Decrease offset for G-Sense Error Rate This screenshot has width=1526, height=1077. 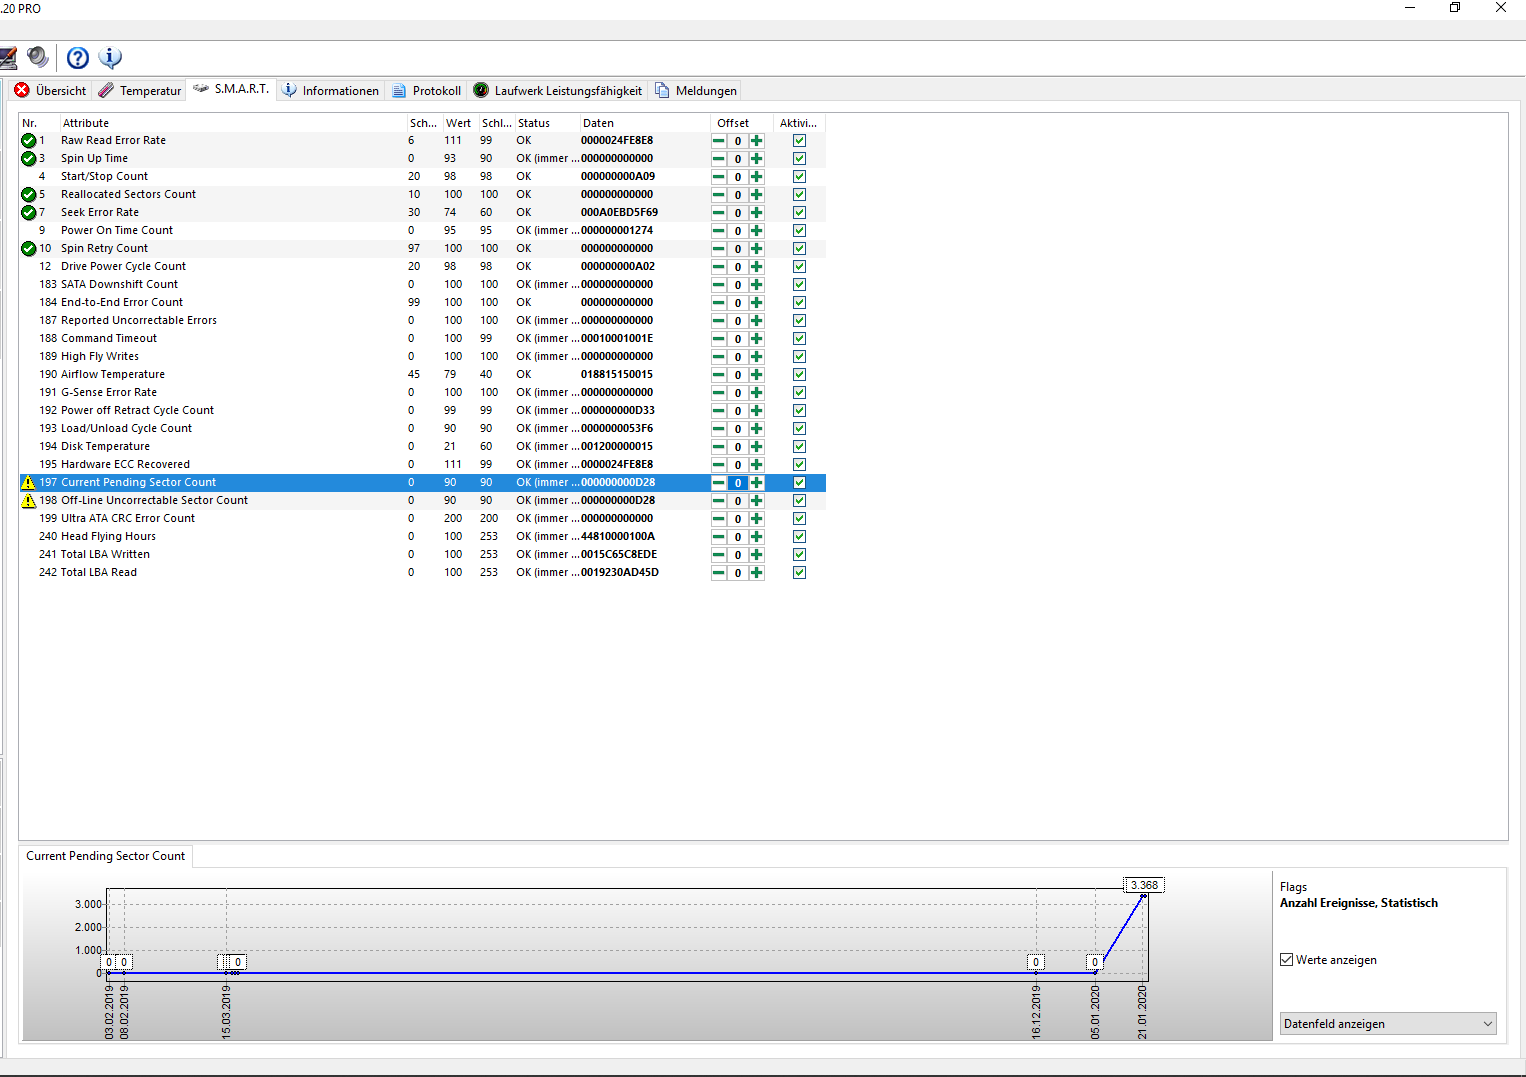point(719,393)
